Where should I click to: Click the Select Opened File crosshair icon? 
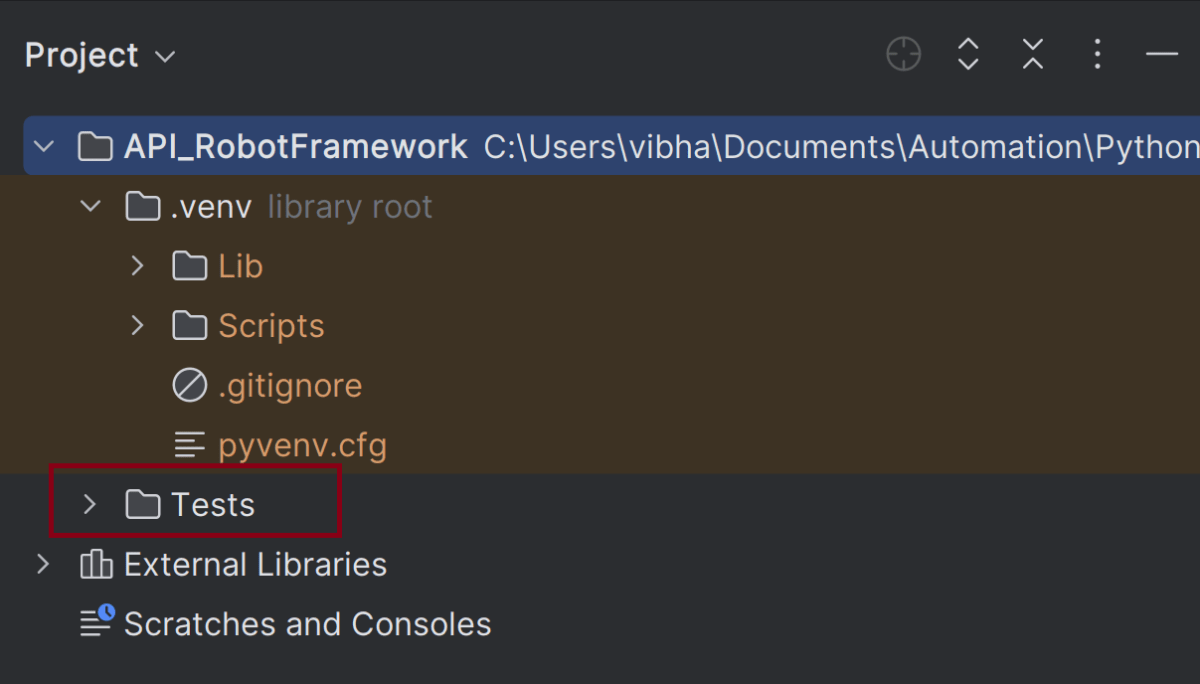click(903, 54)
